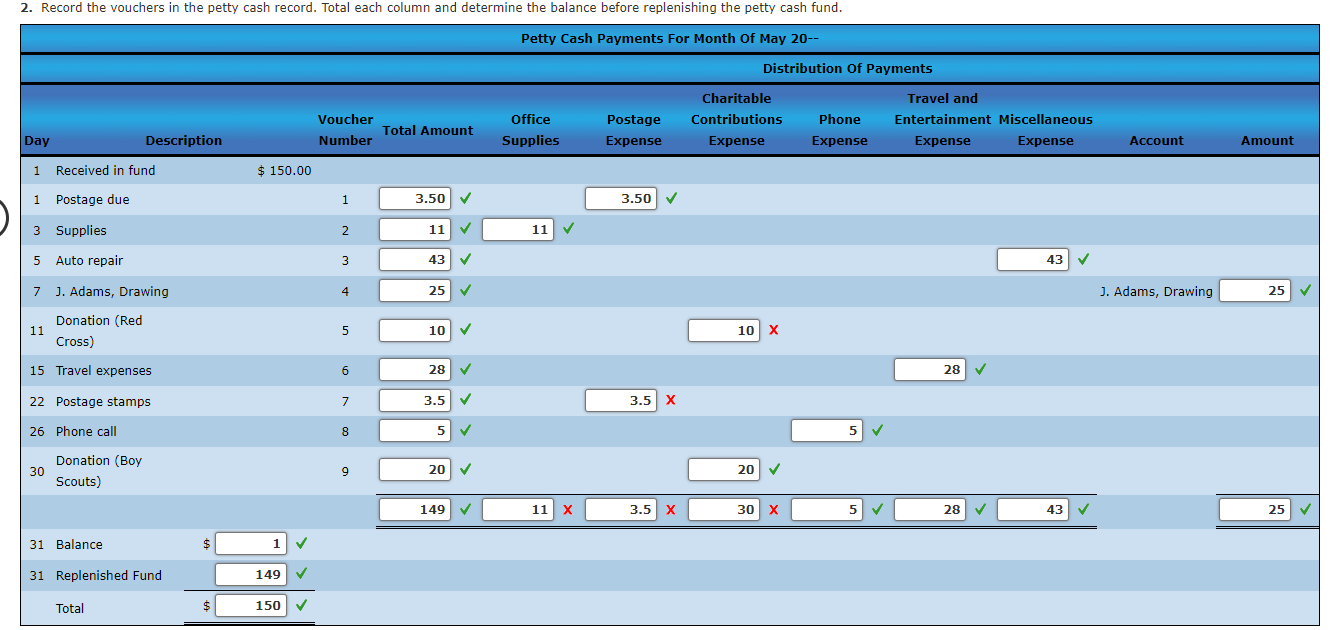Click the red X beside Charitable Contributions total 30

(773, 509)
